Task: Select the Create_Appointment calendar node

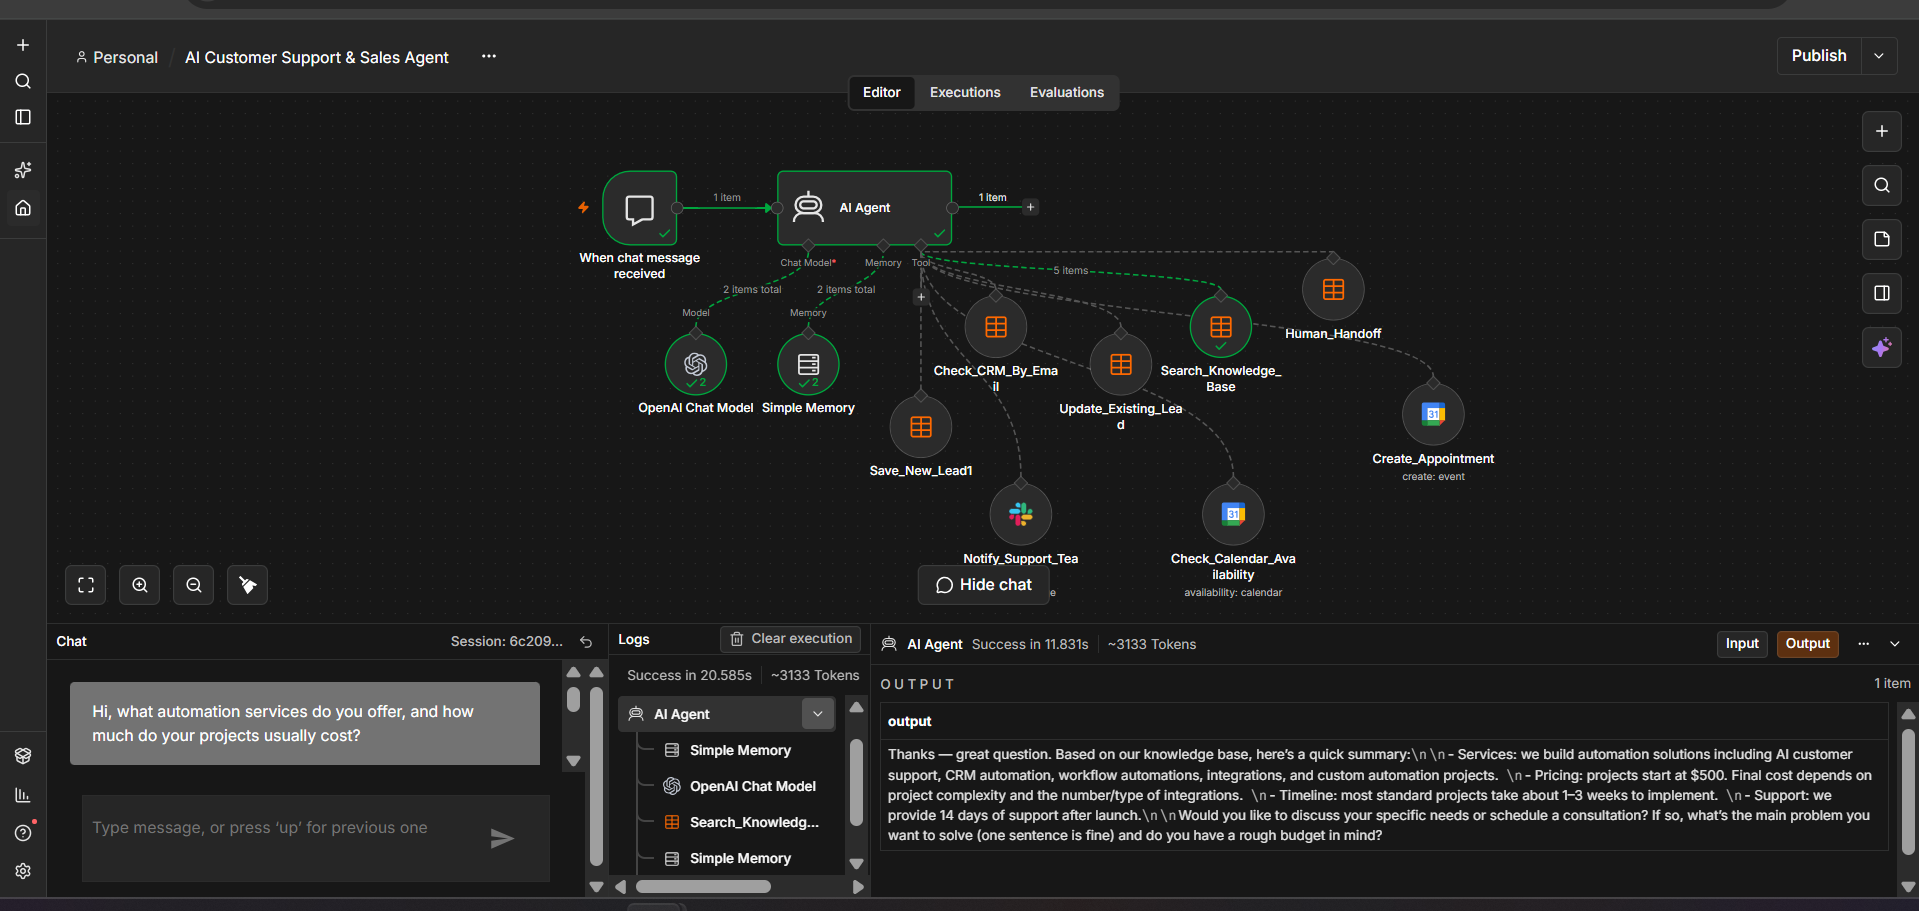Action: point(1433,414)
